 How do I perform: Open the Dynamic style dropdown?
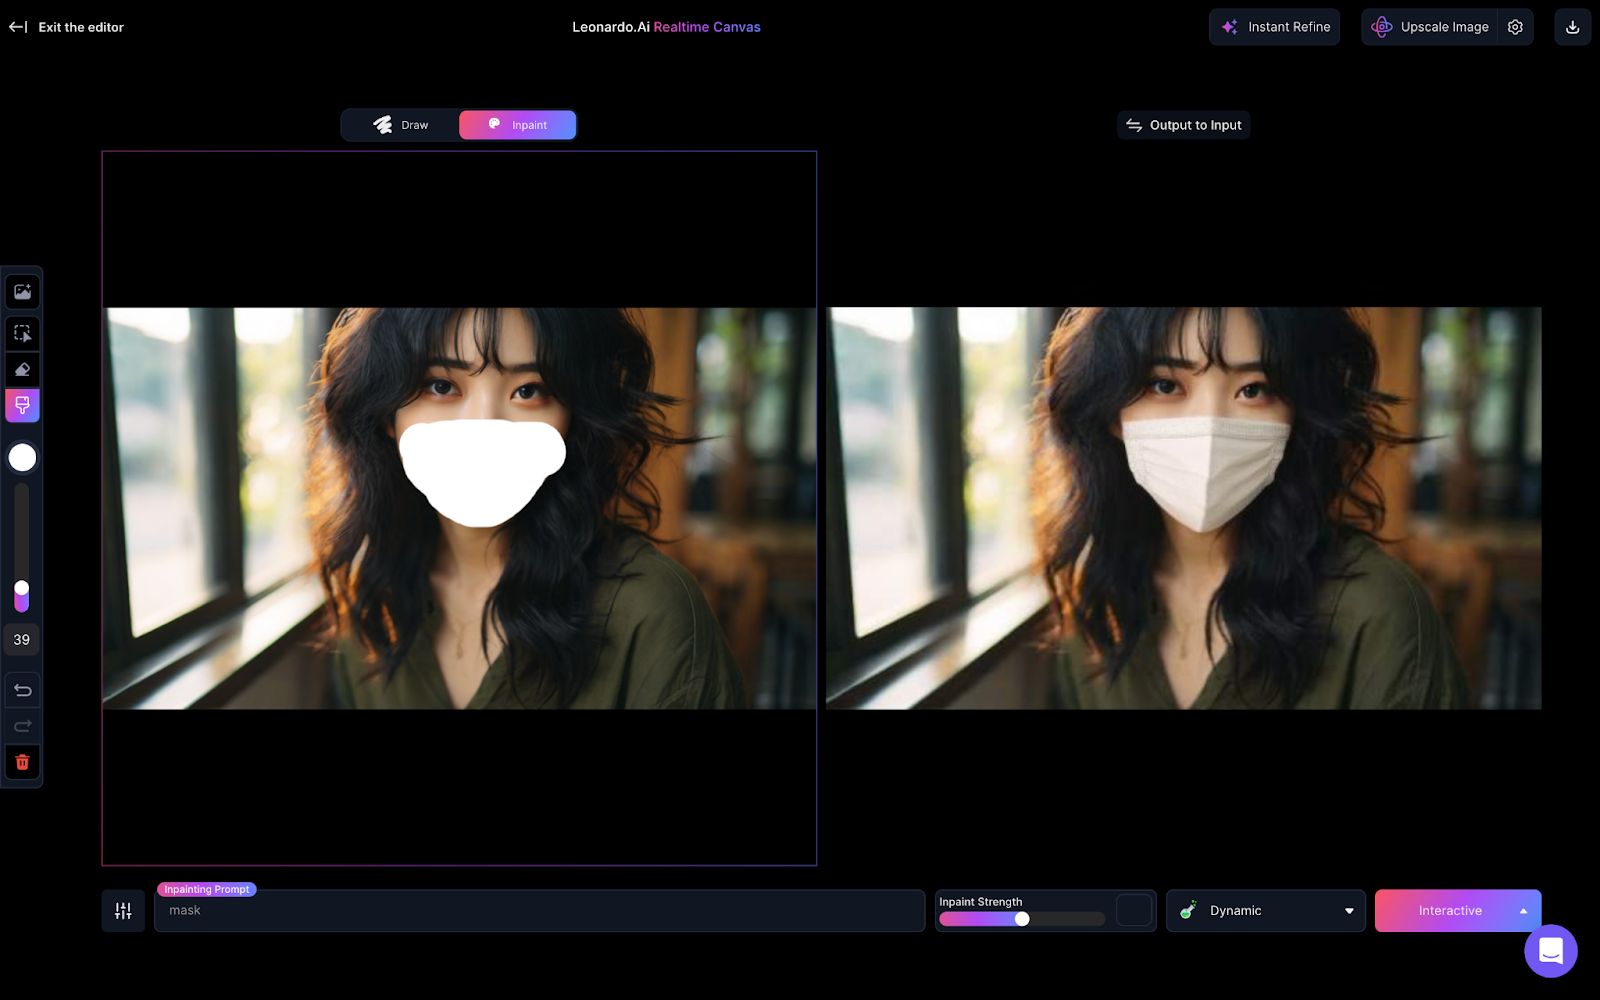[1266, 911]
